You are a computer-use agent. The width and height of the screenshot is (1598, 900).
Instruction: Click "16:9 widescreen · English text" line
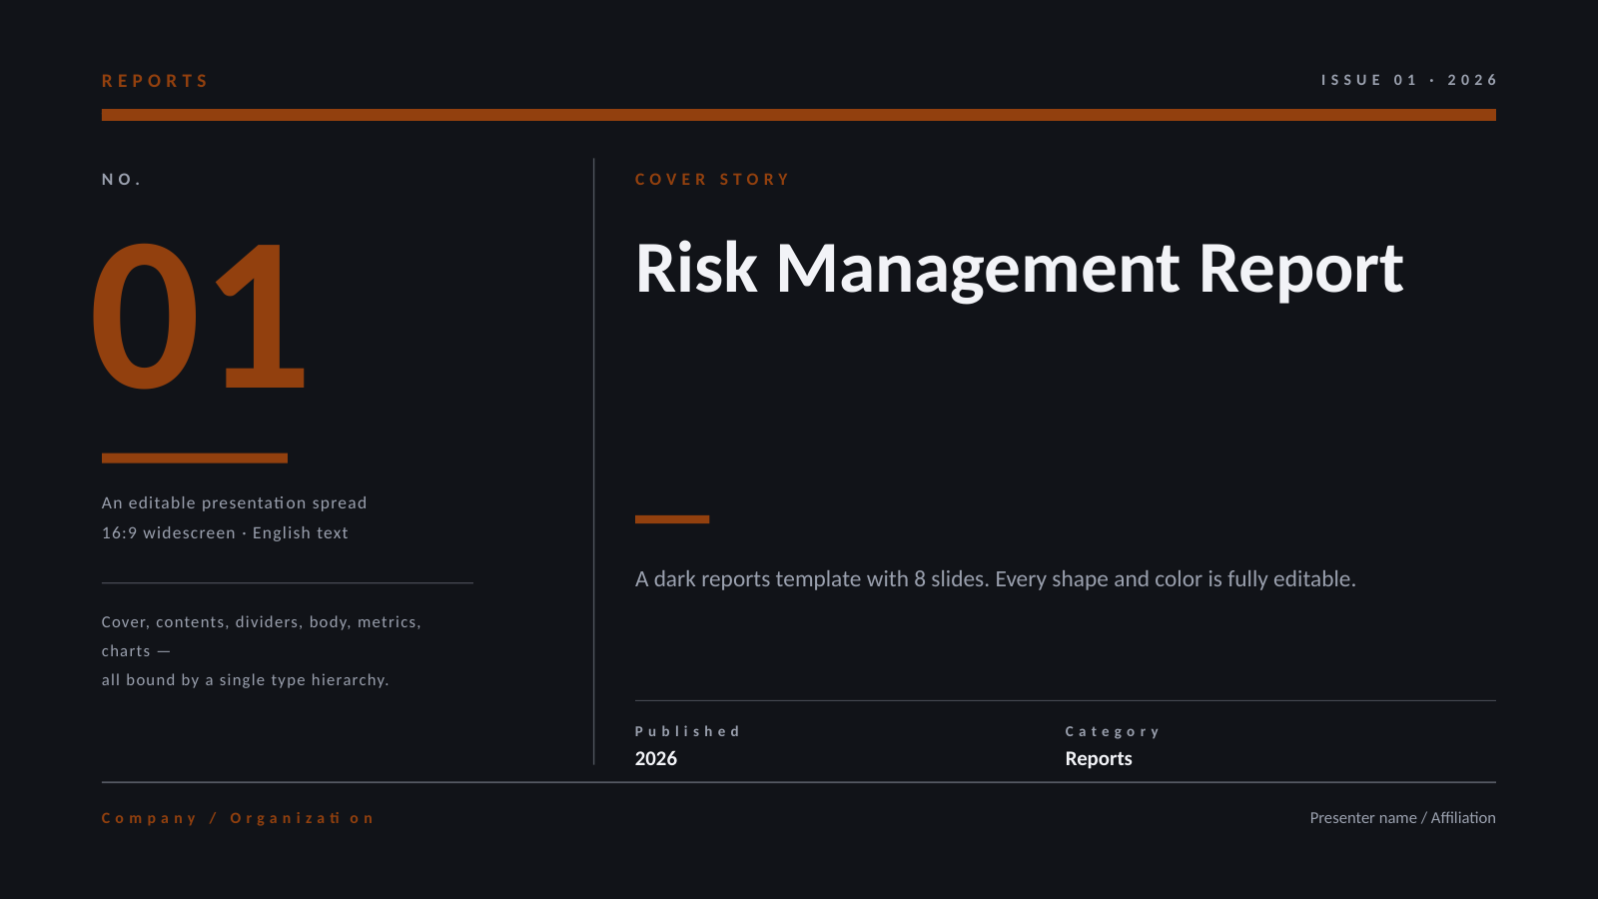click(225, 533)
